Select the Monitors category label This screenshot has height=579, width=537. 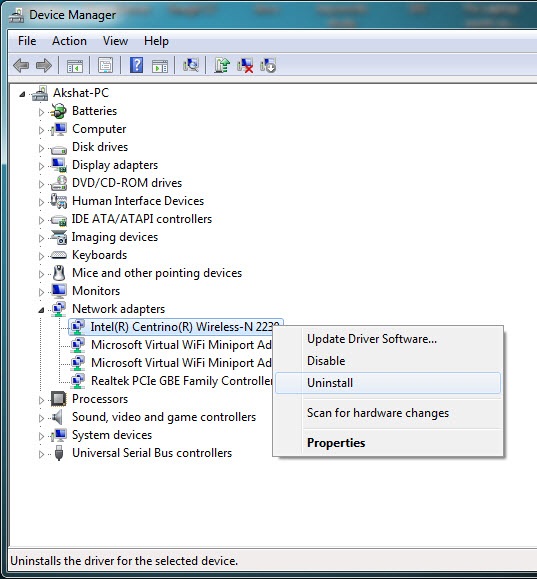pos(96,291)
